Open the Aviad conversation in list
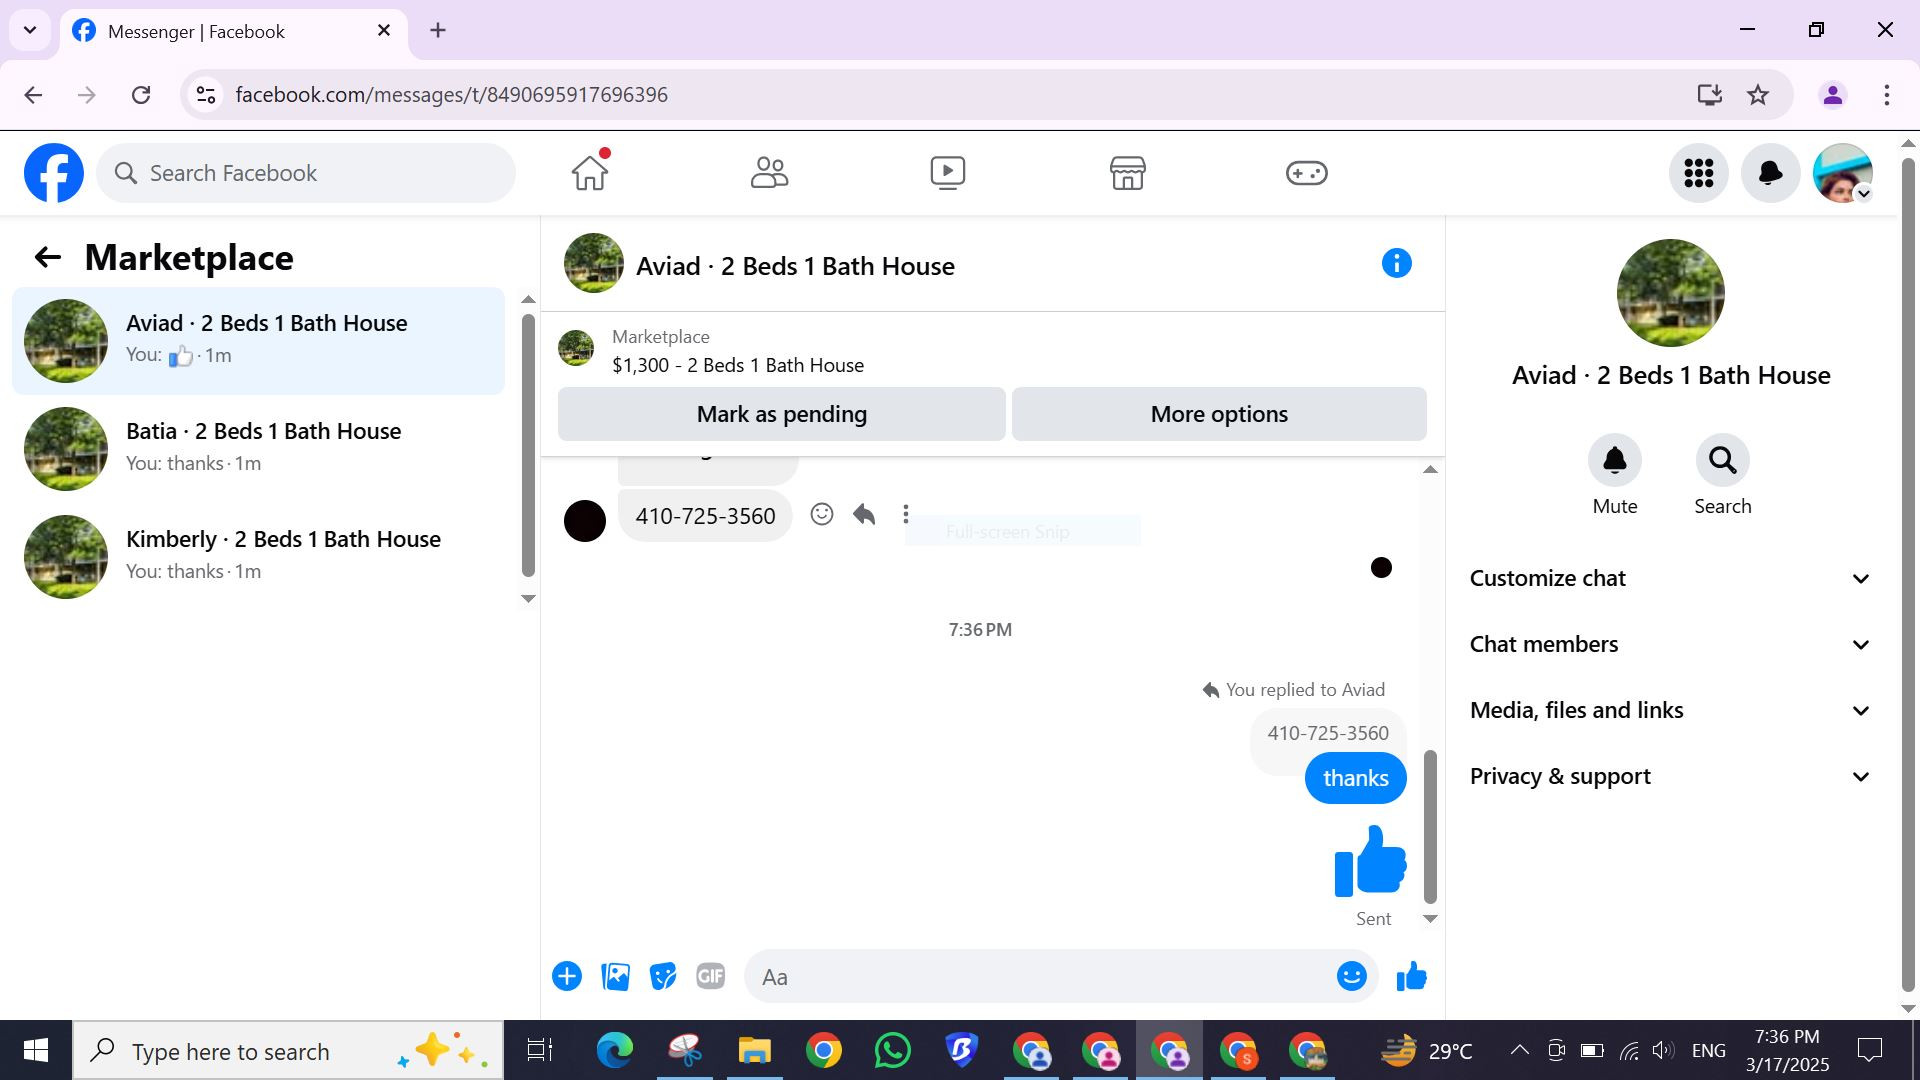 click(258, 341)
